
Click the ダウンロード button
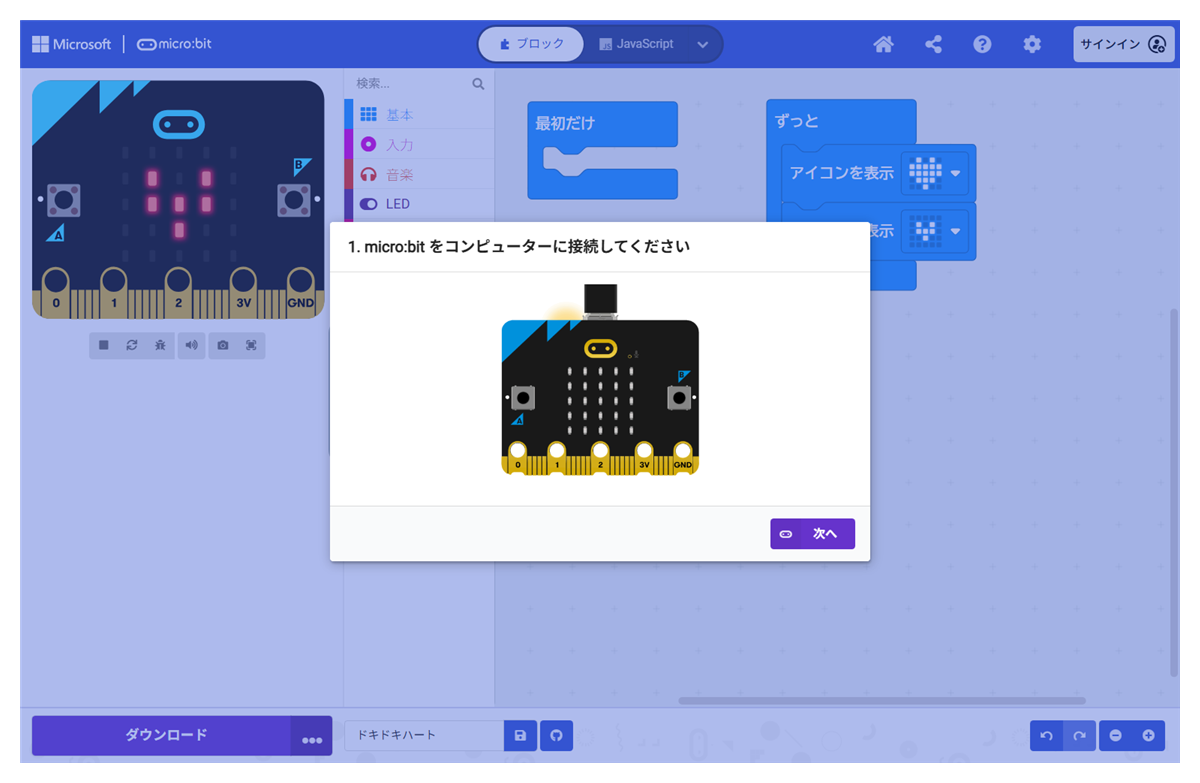(x=161, y=735)
